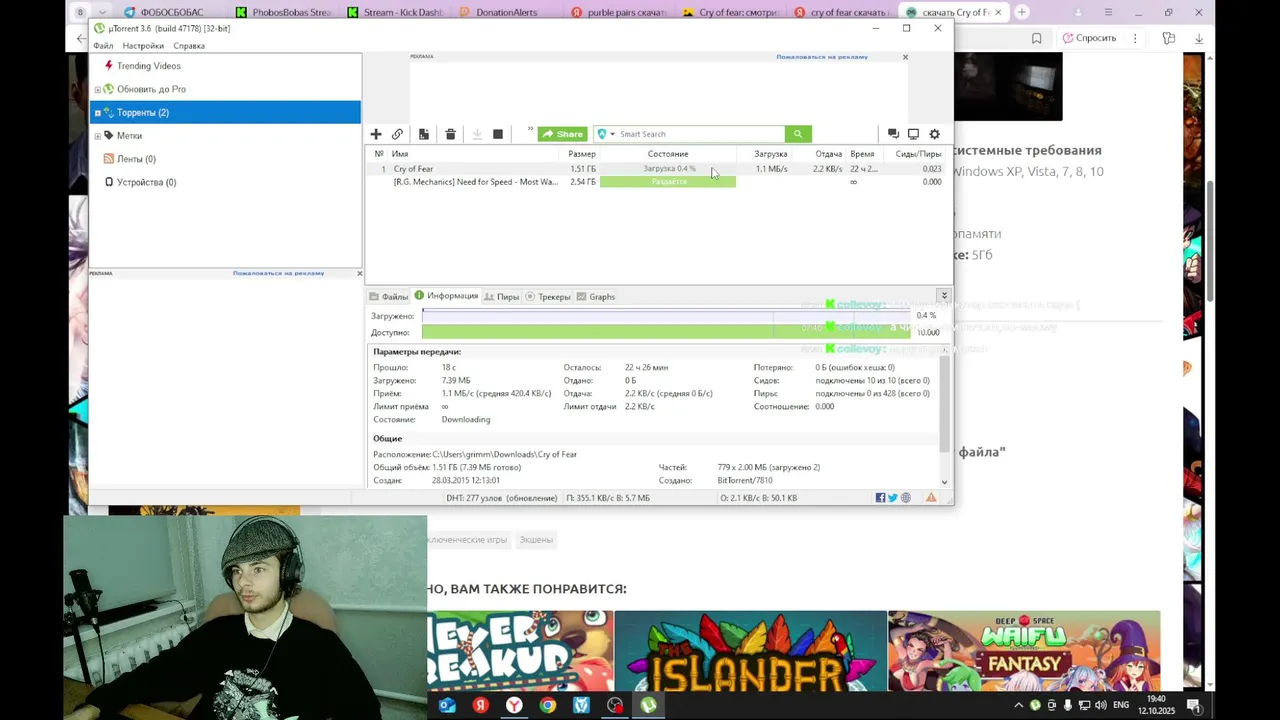
Task: Click the globe icon in status bar
Action: [906, 498]
